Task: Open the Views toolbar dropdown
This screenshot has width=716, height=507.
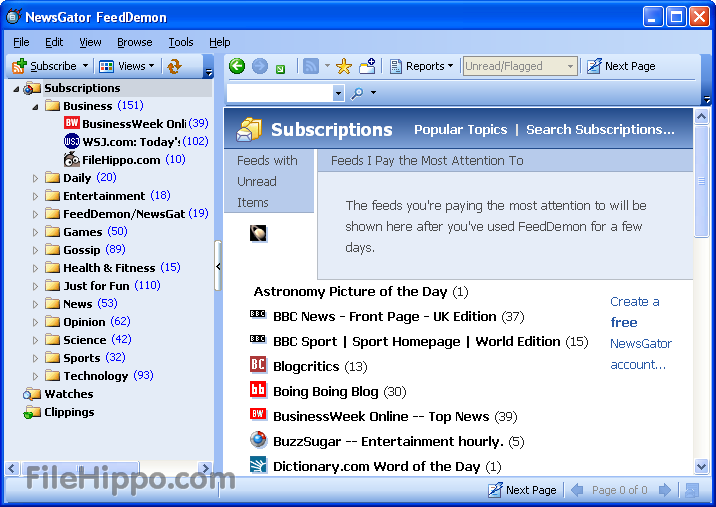Action: tap(126, 66)
